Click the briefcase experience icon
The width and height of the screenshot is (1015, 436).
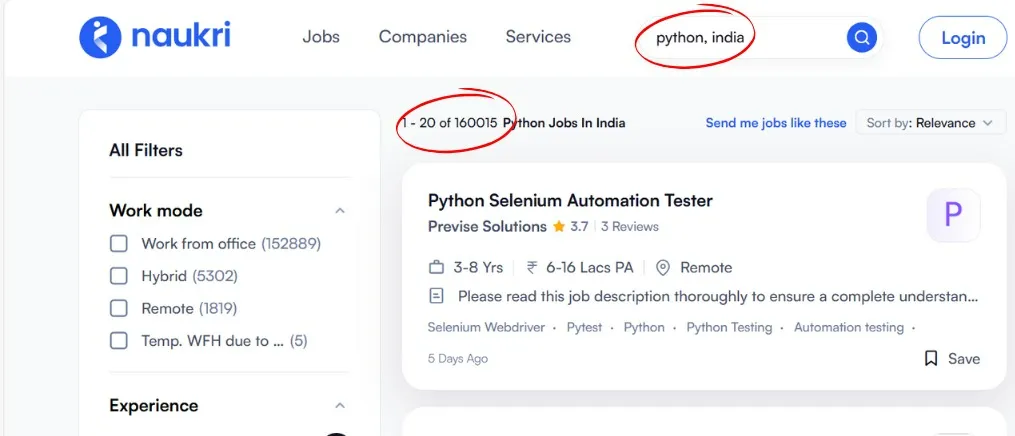click(436, 268)
